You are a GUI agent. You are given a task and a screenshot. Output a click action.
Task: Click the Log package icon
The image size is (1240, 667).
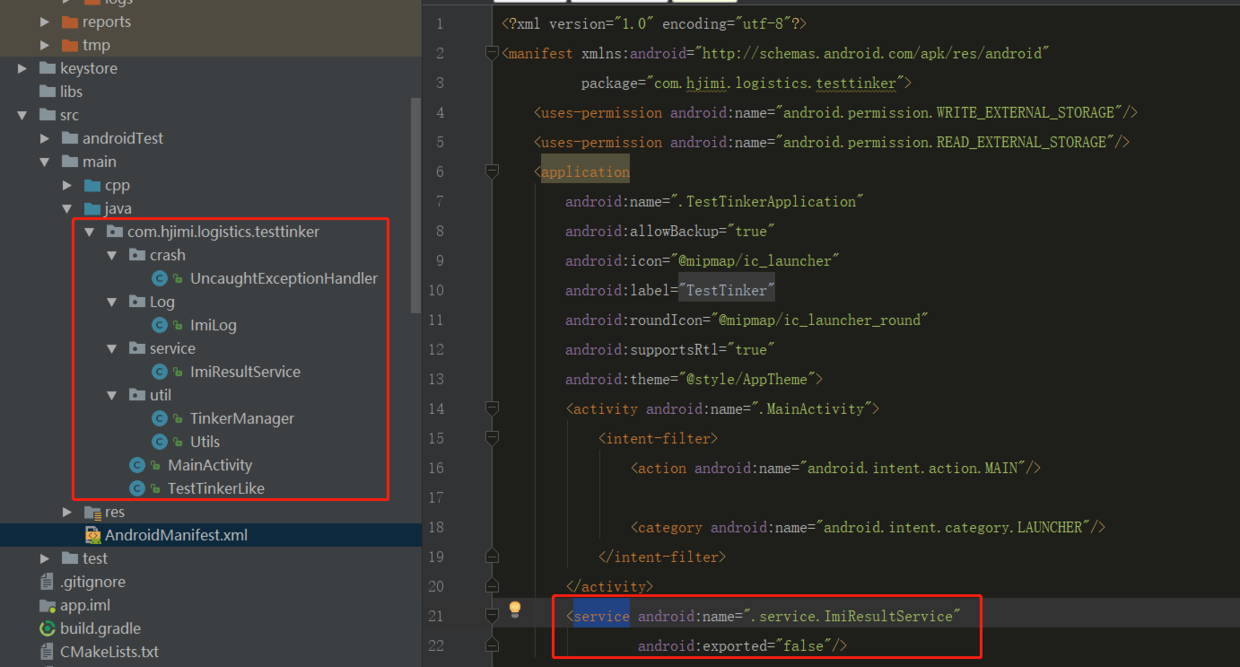(137, 301)
